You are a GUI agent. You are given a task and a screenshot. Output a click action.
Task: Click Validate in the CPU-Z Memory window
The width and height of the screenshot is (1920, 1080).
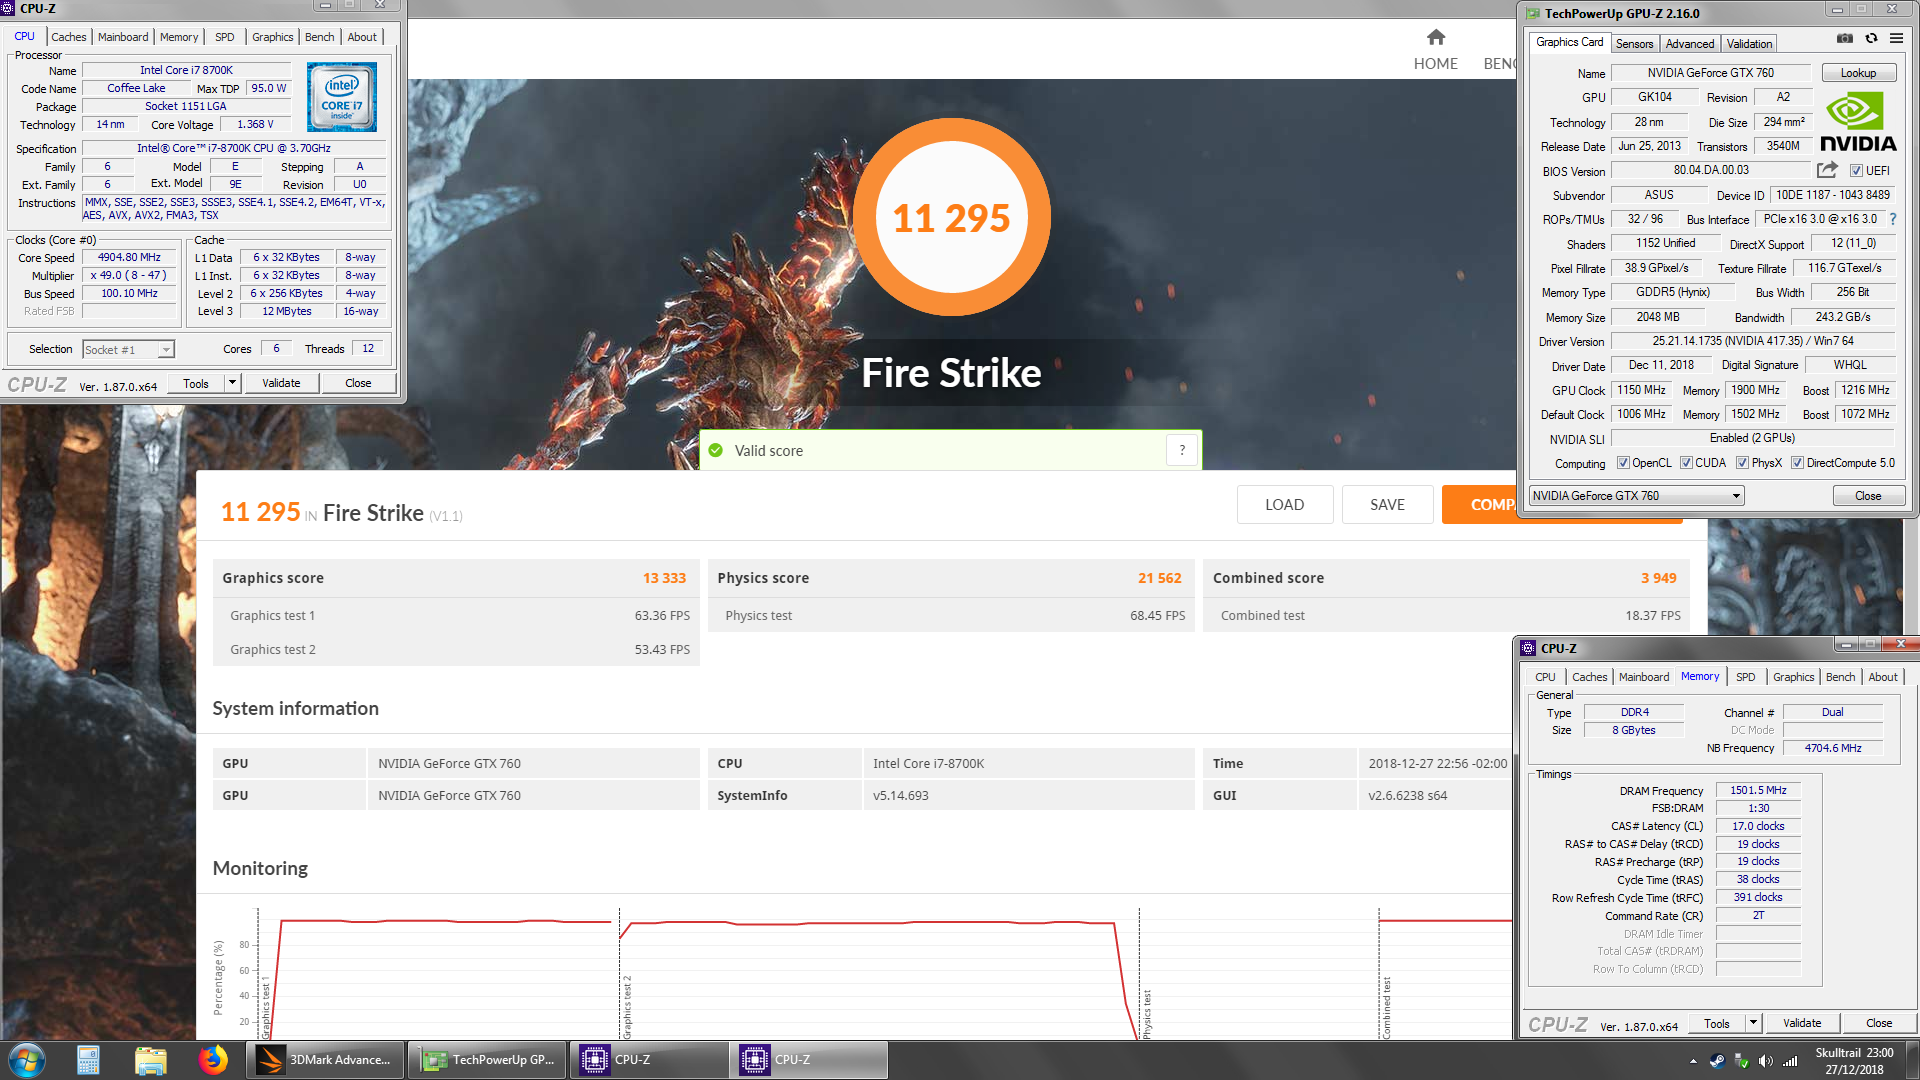coord(1802,1023)
